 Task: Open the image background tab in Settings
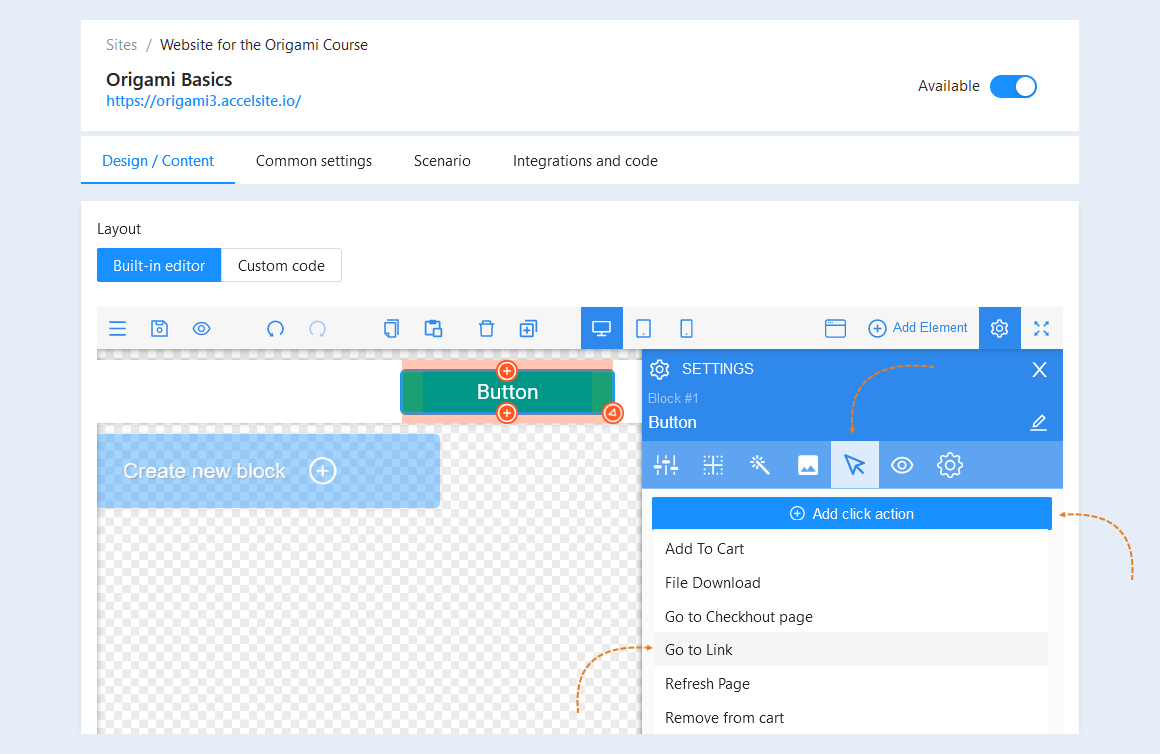coord(808,465)
